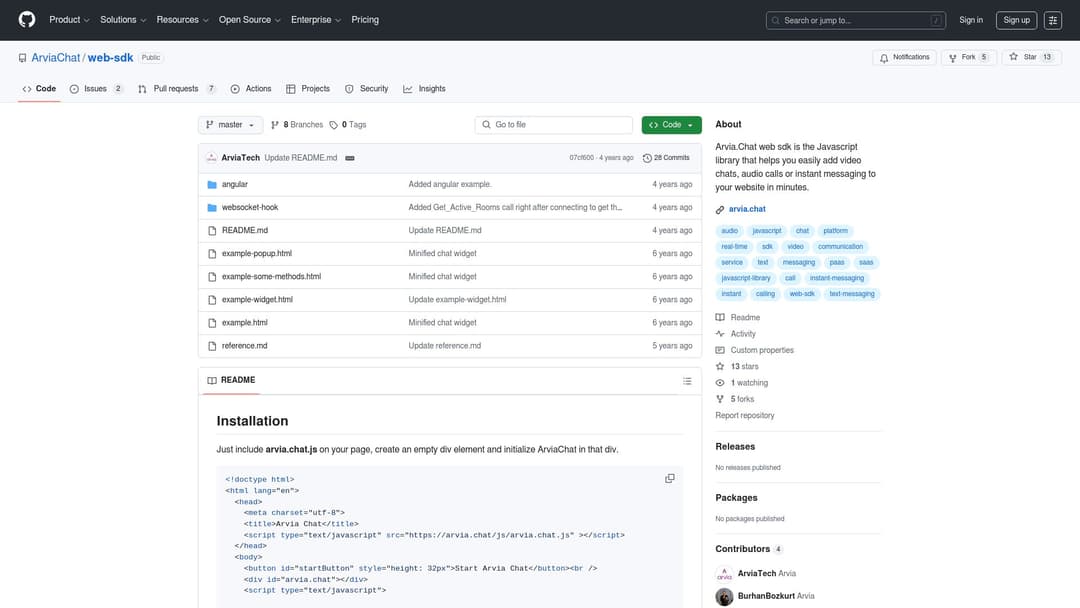Viewport: 1080px width, 608px height.
Task: Expand the Solutions menu
Action: [123, 20]
